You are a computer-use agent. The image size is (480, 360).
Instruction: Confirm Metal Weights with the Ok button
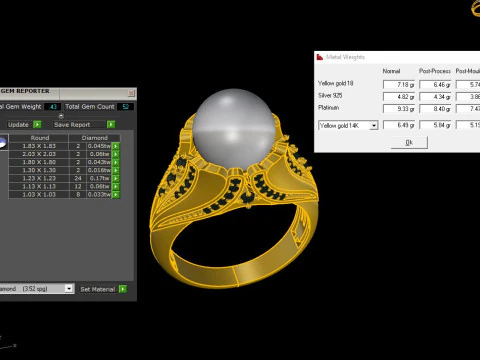click(409, 142)
